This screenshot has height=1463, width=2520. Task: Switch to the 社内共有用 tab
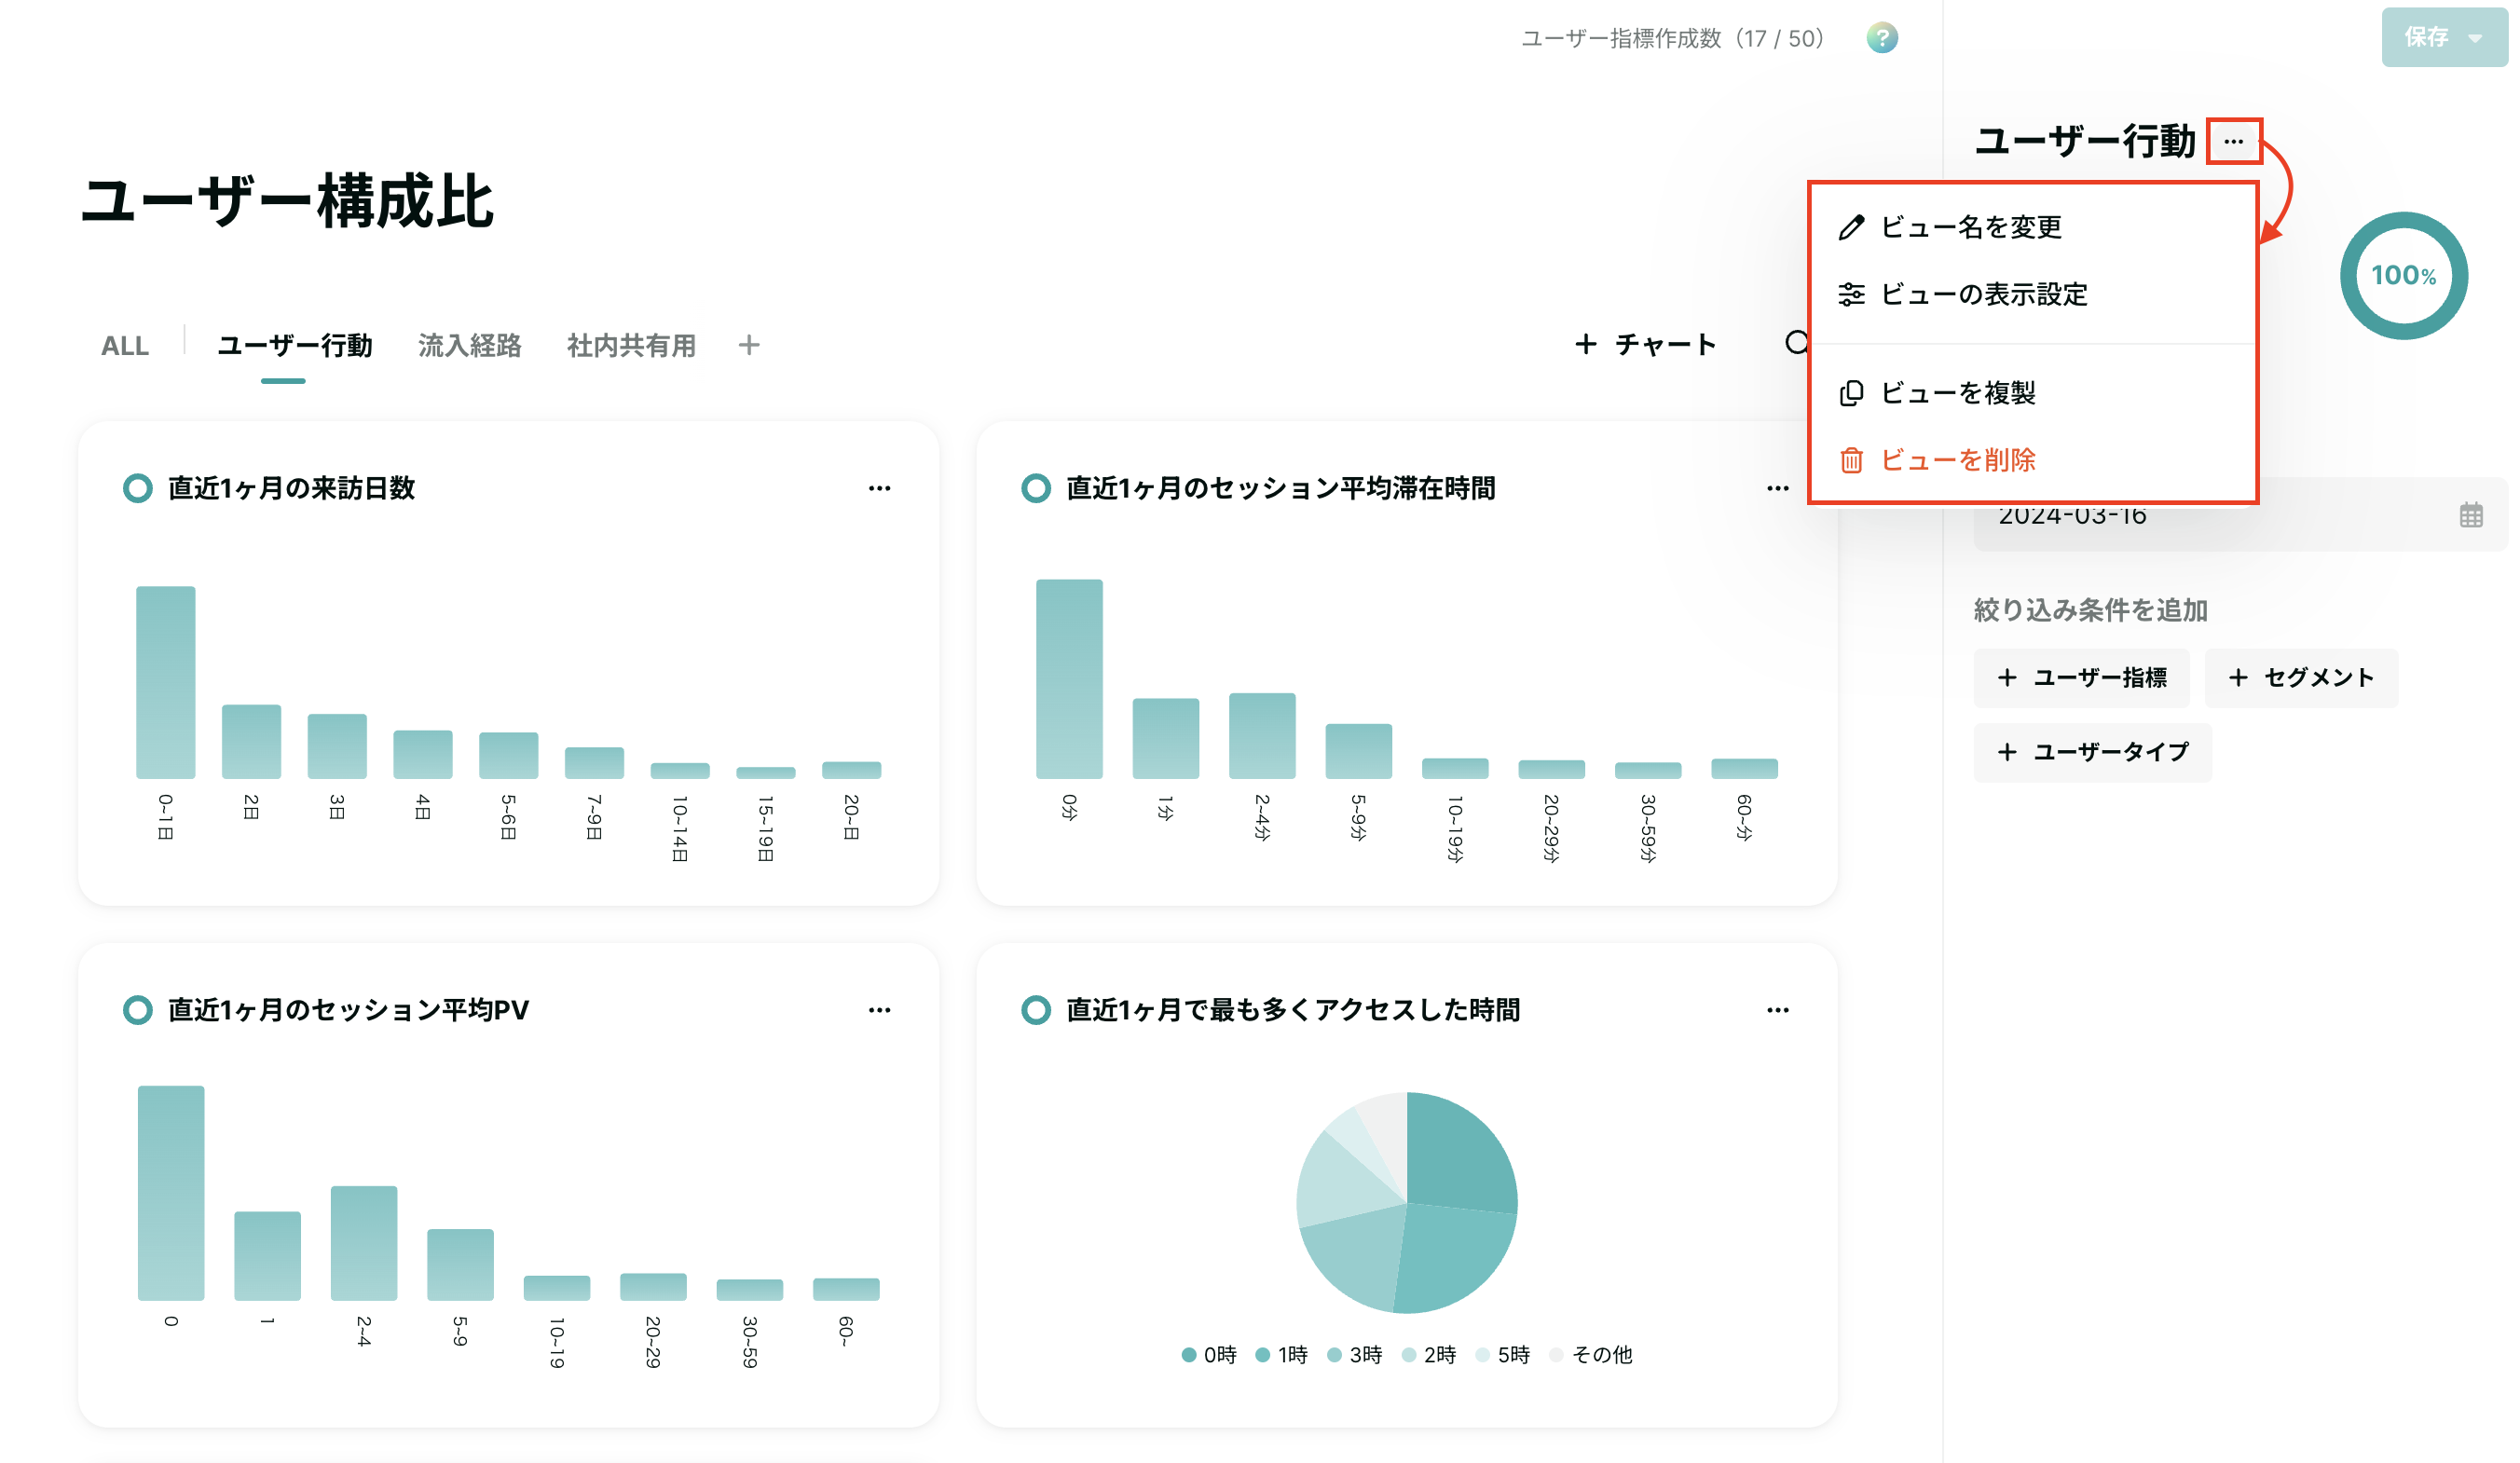click(x=631, y=346)
